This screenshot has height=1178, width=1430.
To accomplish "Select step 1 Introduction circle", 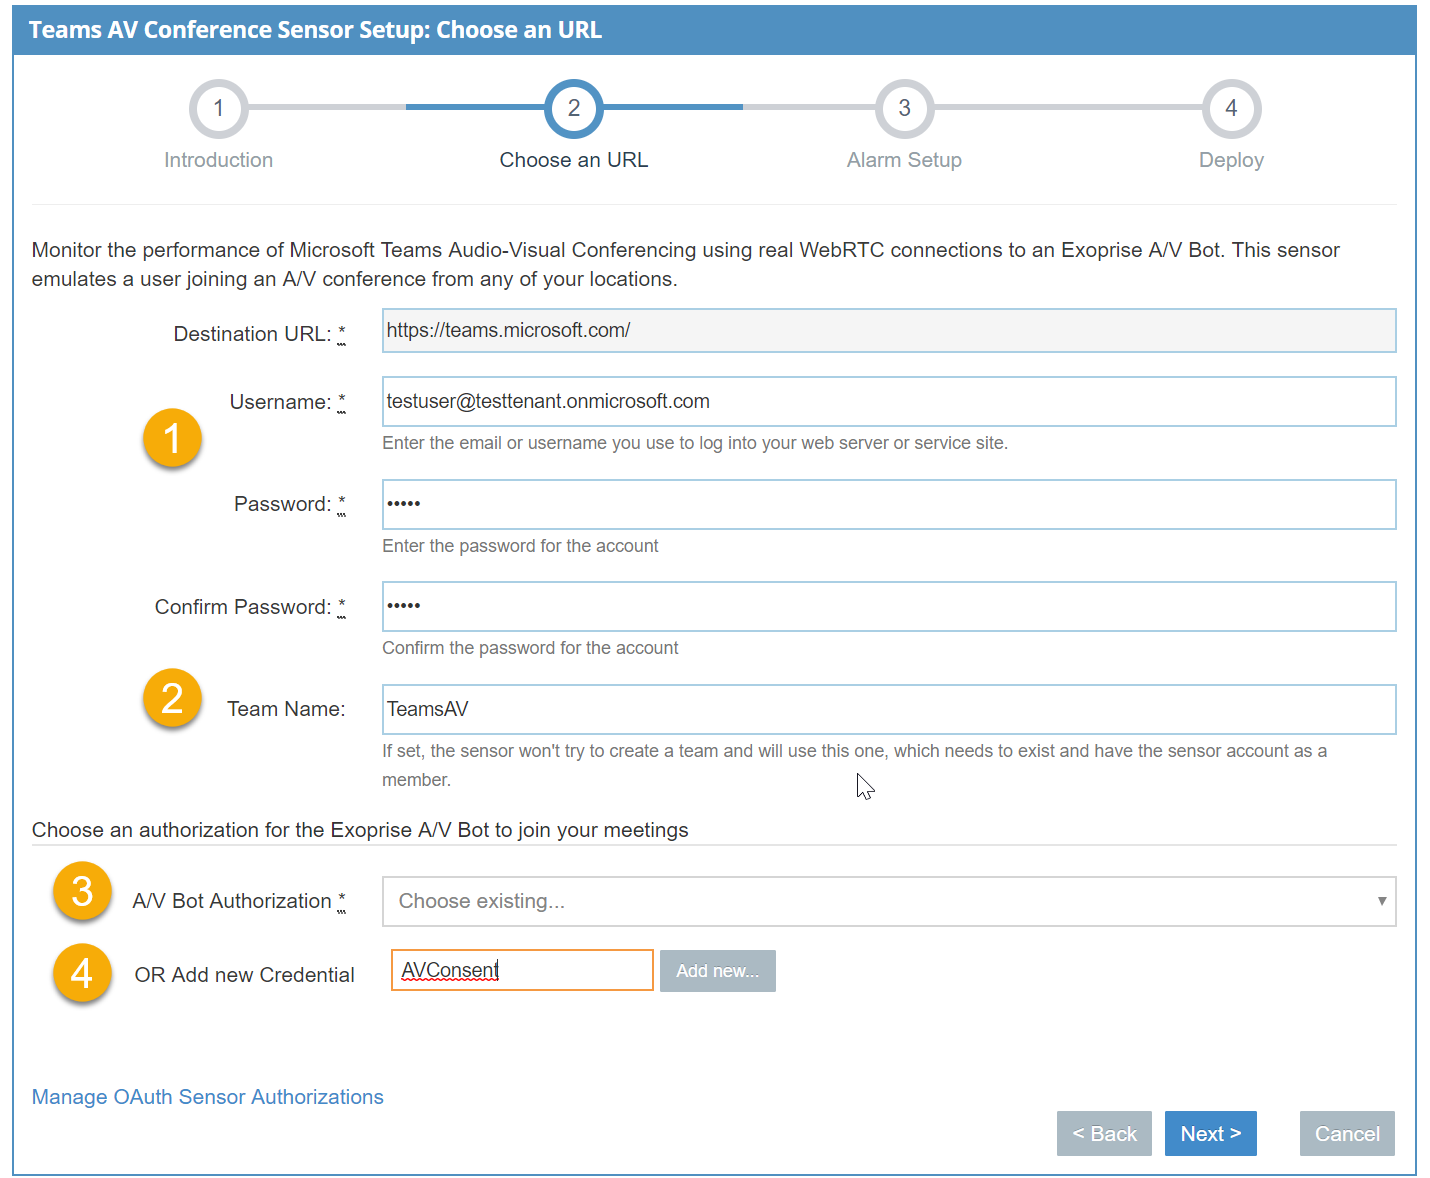I will coord(218,108).
